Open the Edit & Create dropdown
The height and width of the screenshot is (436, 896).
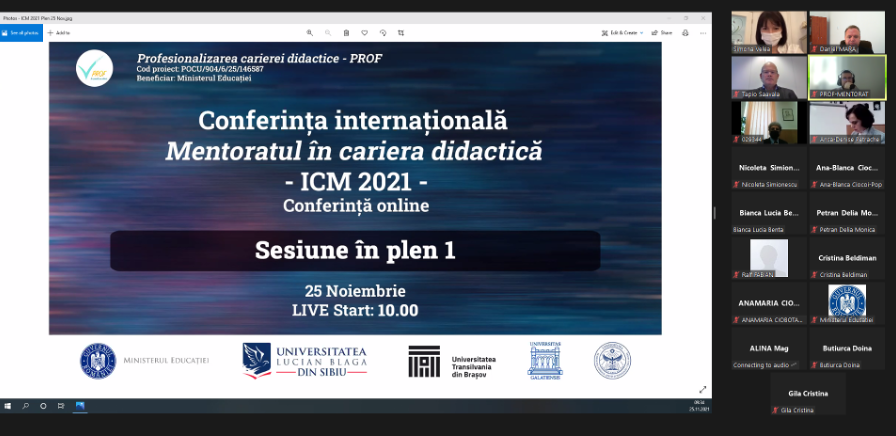click(x=622, y=33)
